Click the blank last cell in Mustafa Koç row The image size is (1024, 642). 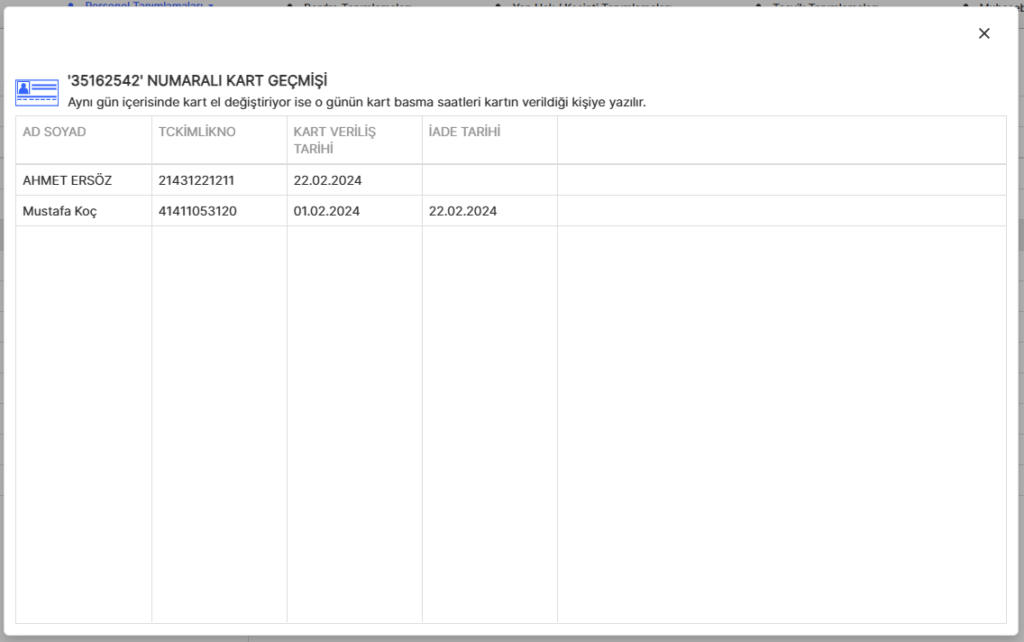point(781,211)
